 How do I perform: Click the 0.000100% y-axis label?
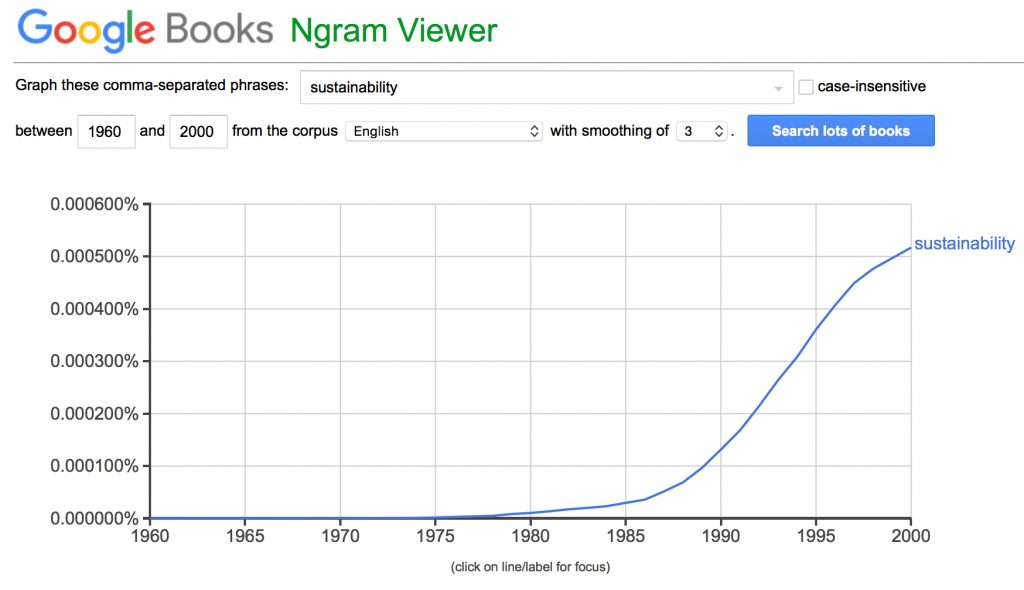pos(93,466)
